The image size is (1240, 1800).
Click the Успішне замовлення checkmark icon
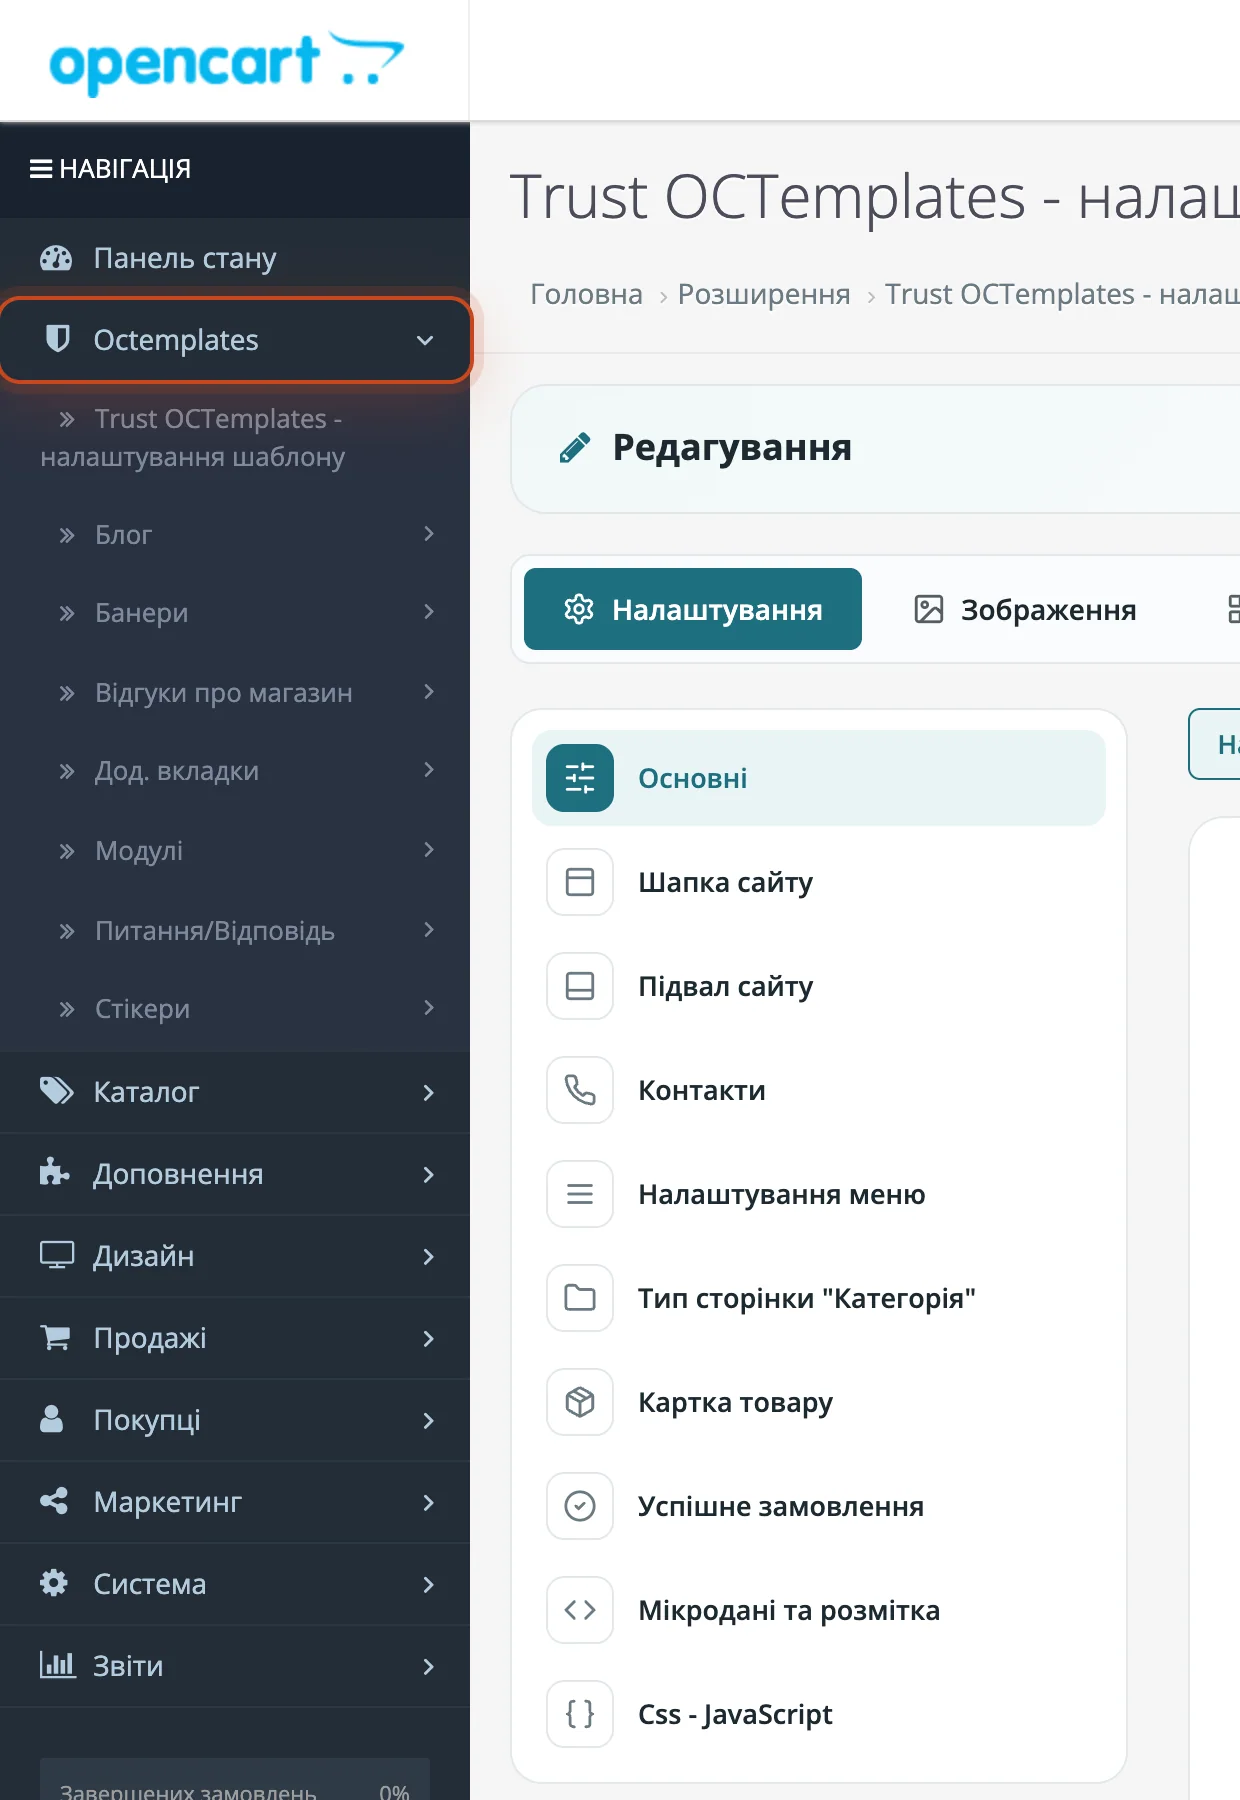580,1506
